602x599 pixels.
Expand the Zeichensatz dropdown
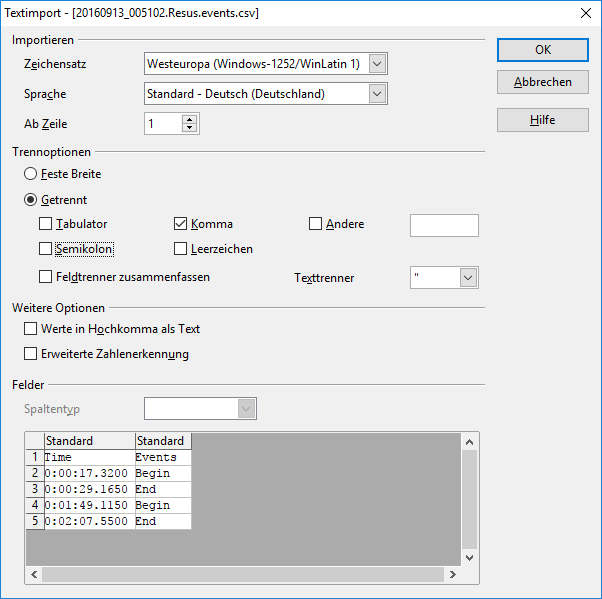[x=377, y=64]
